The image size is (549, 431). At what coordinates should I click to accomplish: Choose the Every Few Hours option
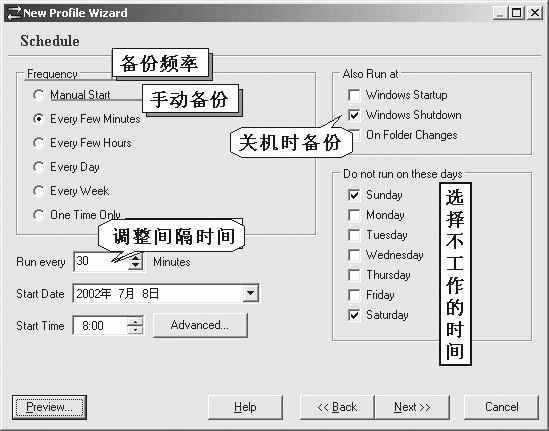coord(38,143)
